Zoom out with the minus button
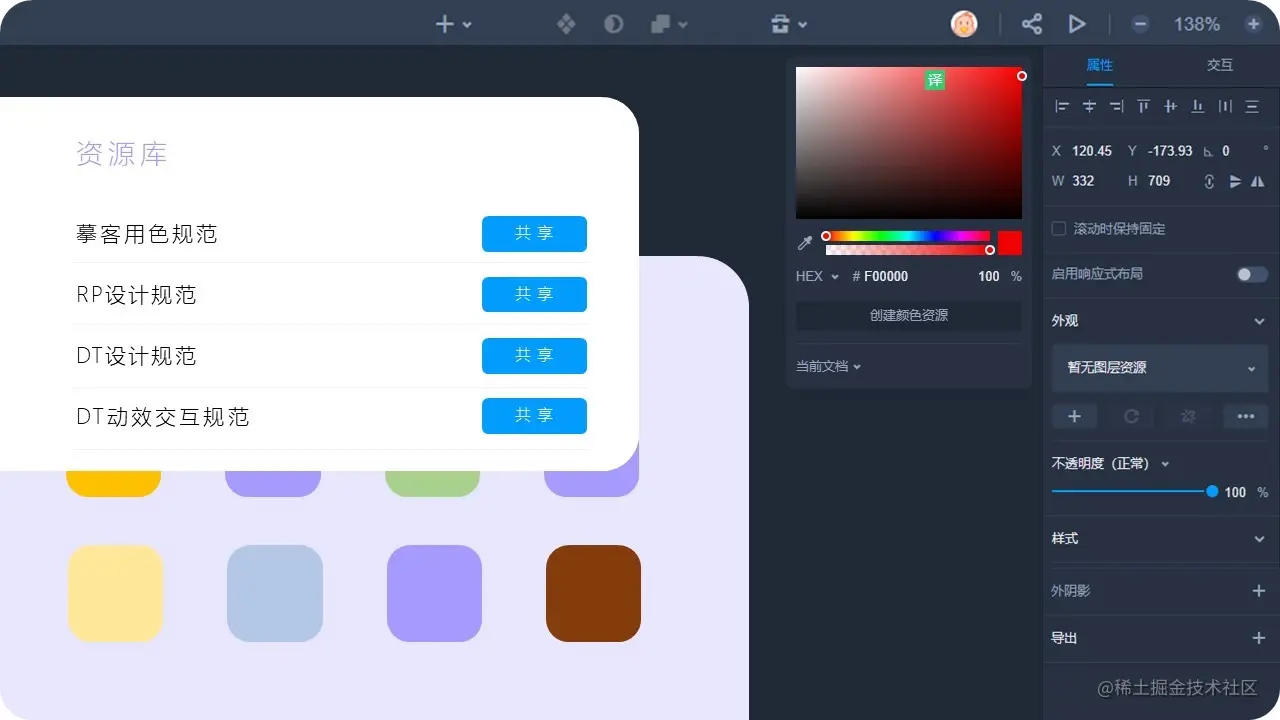 tap(1140, 24)
